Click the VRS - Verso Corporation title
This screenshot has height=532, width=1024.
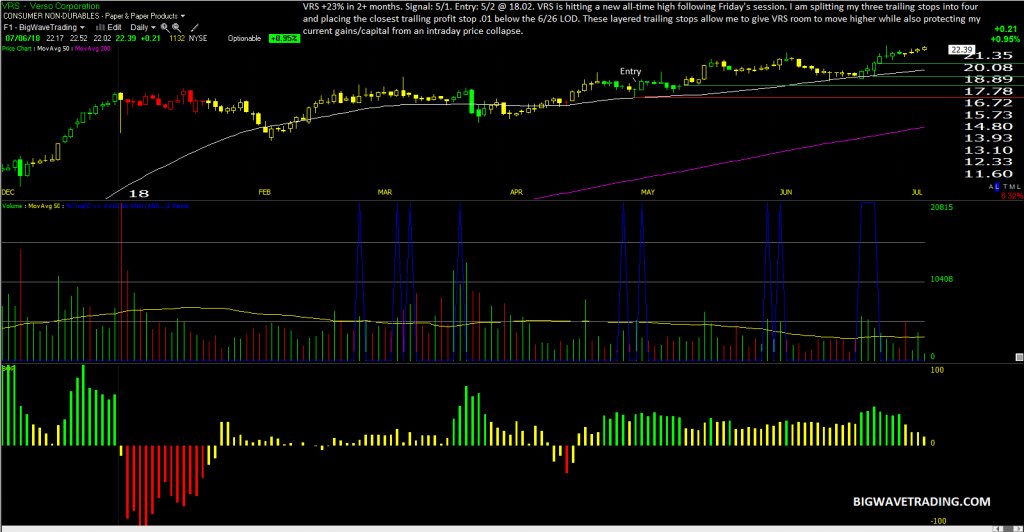51,6
